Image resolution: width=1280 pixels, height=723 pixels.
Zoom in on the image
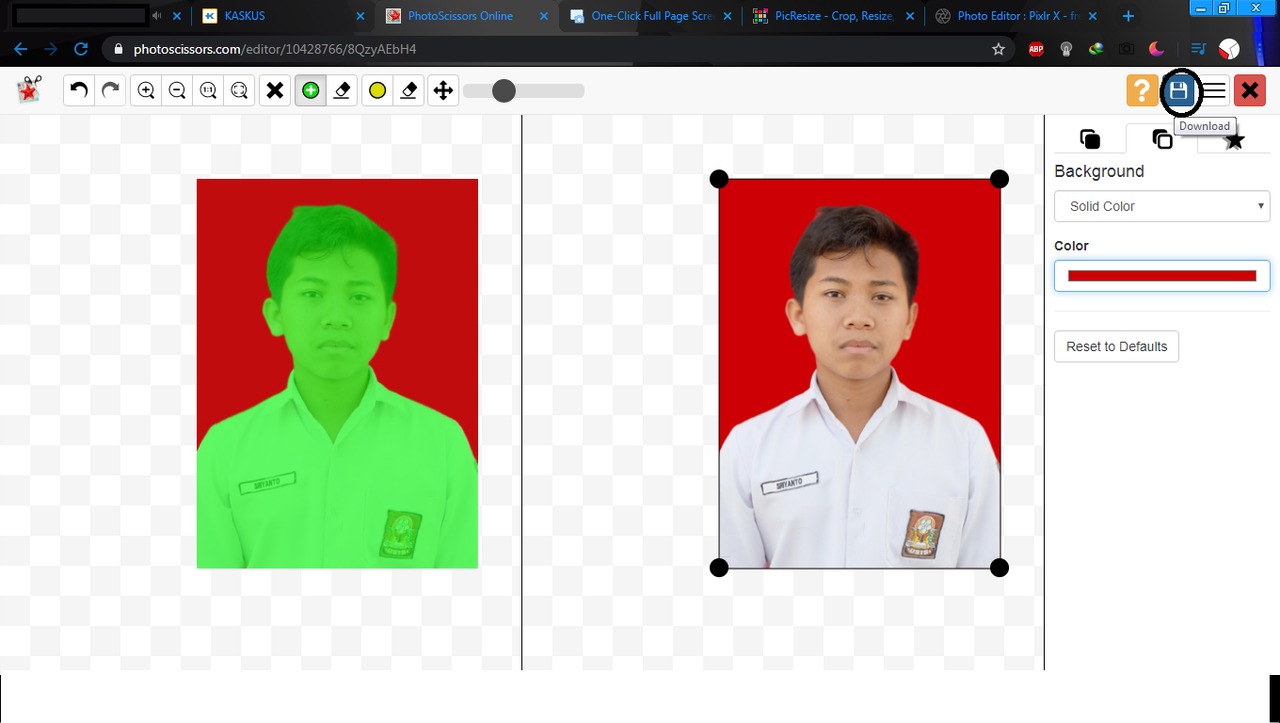(146, 91)
